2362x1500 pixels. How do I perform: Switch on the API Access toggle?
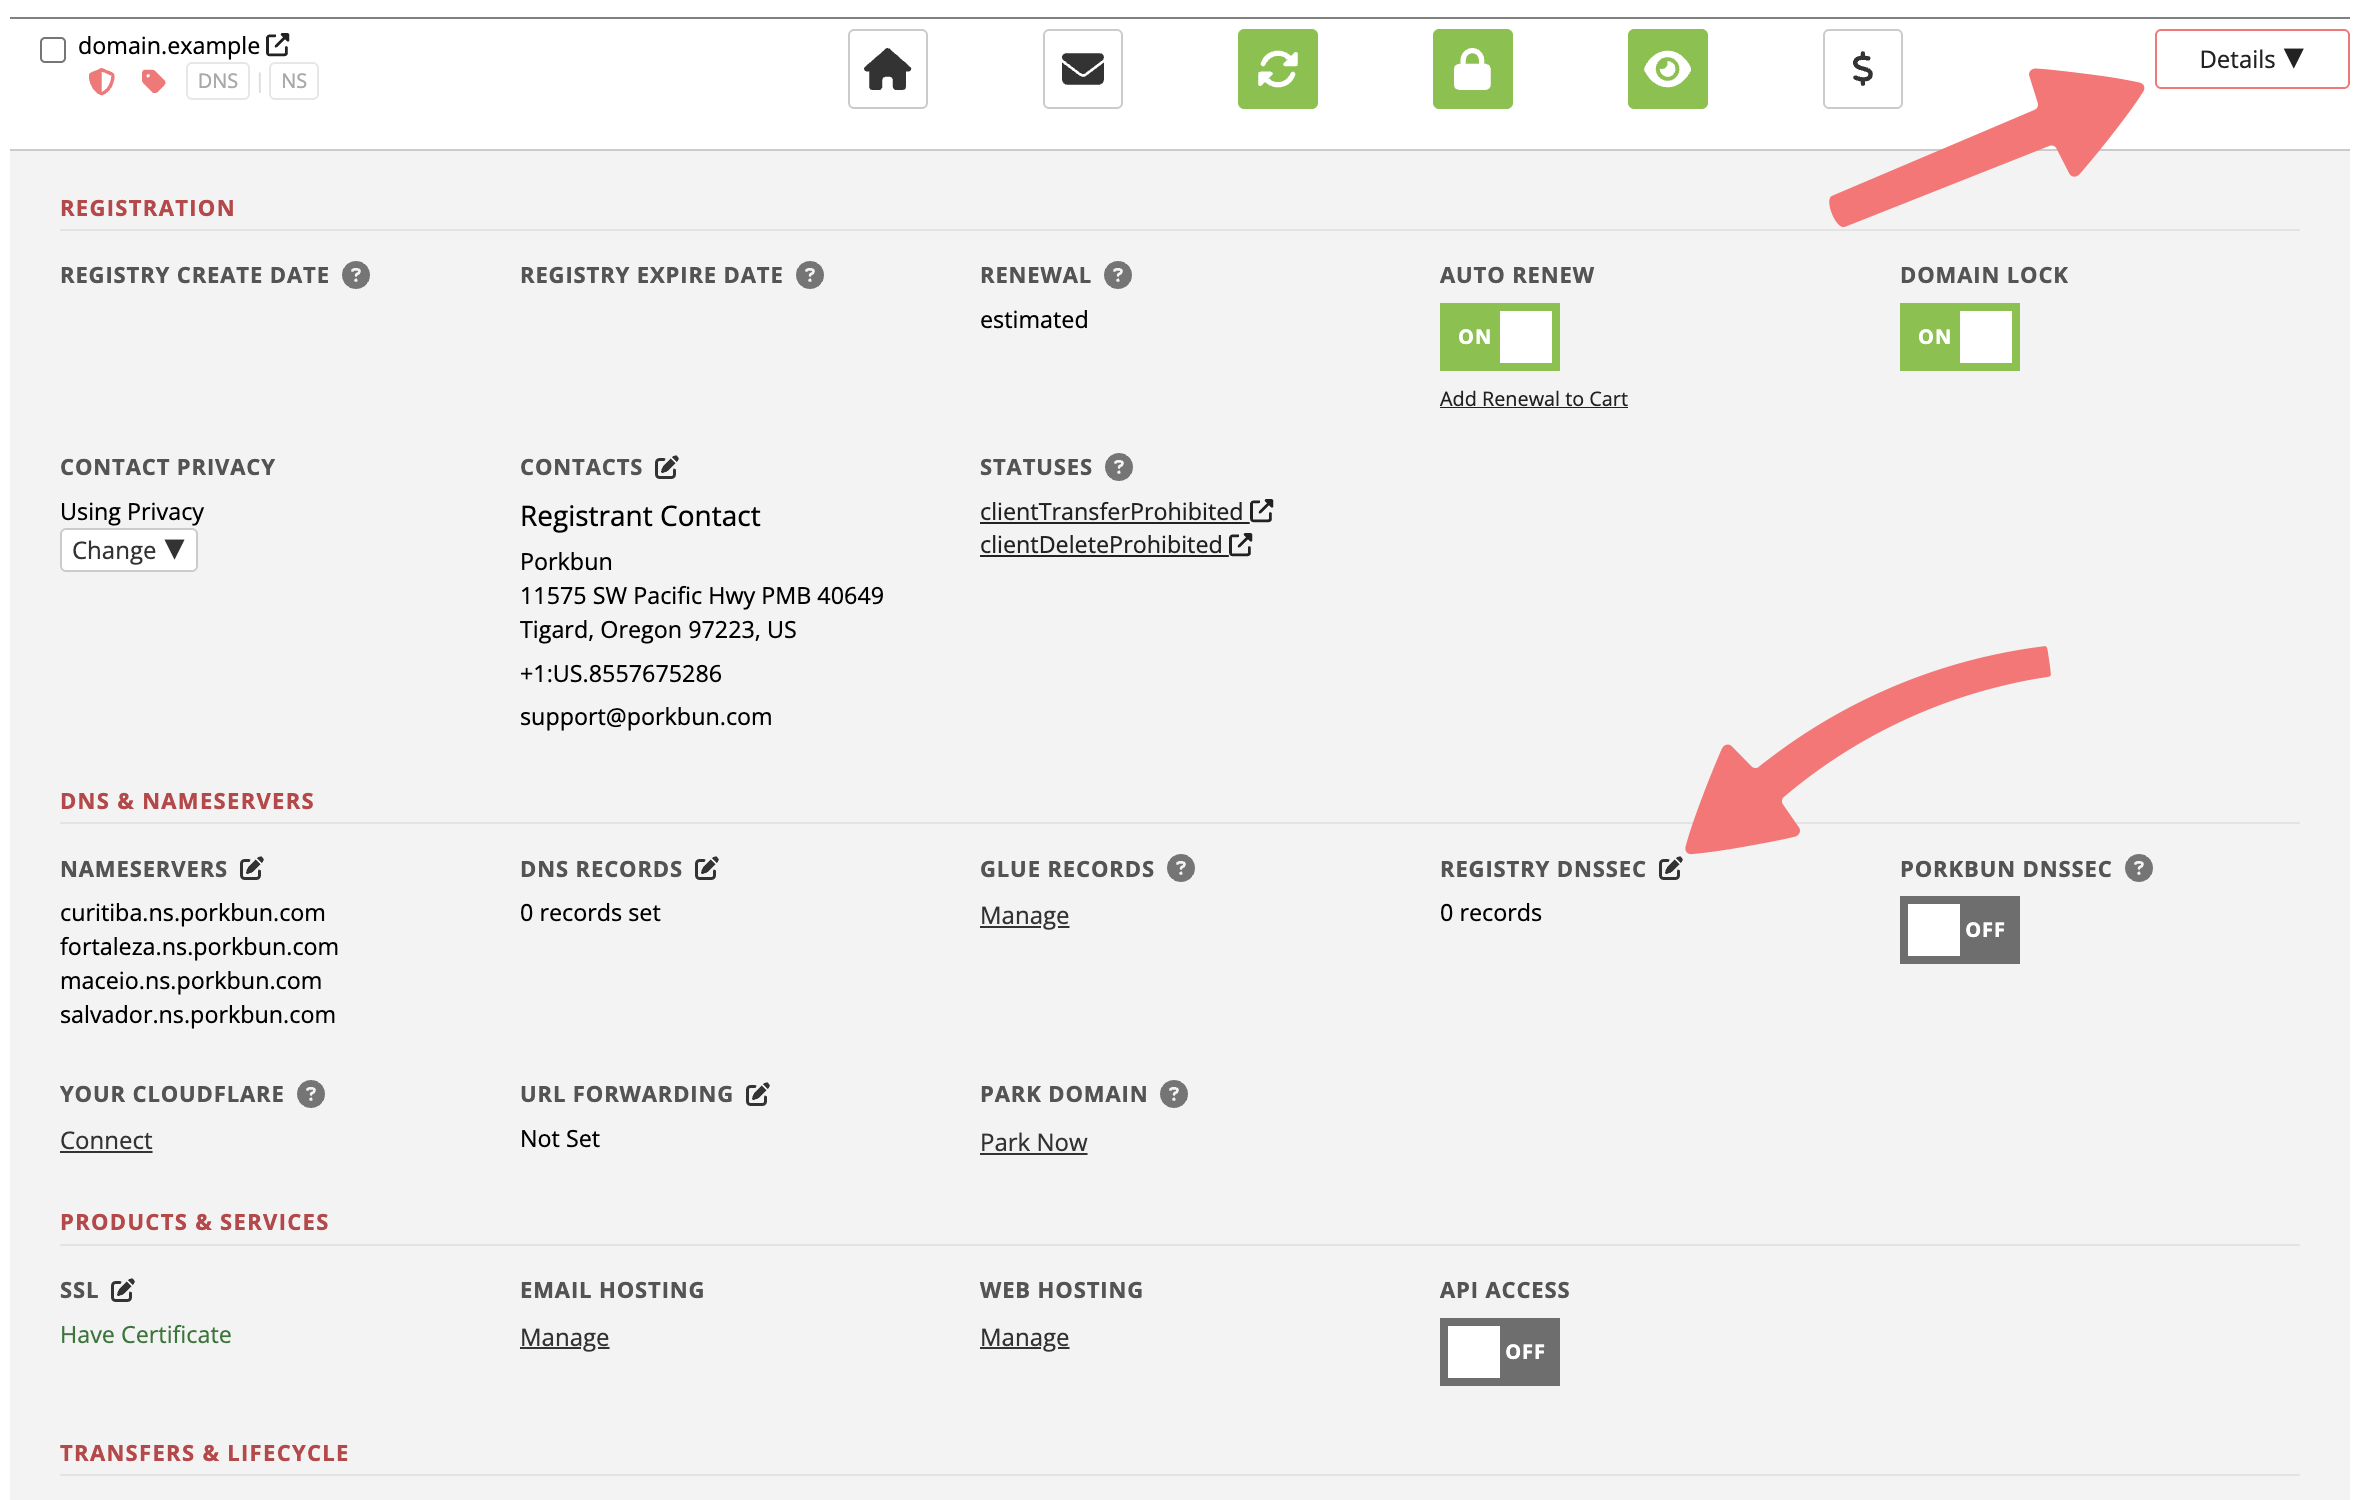pos(1499,1352)
